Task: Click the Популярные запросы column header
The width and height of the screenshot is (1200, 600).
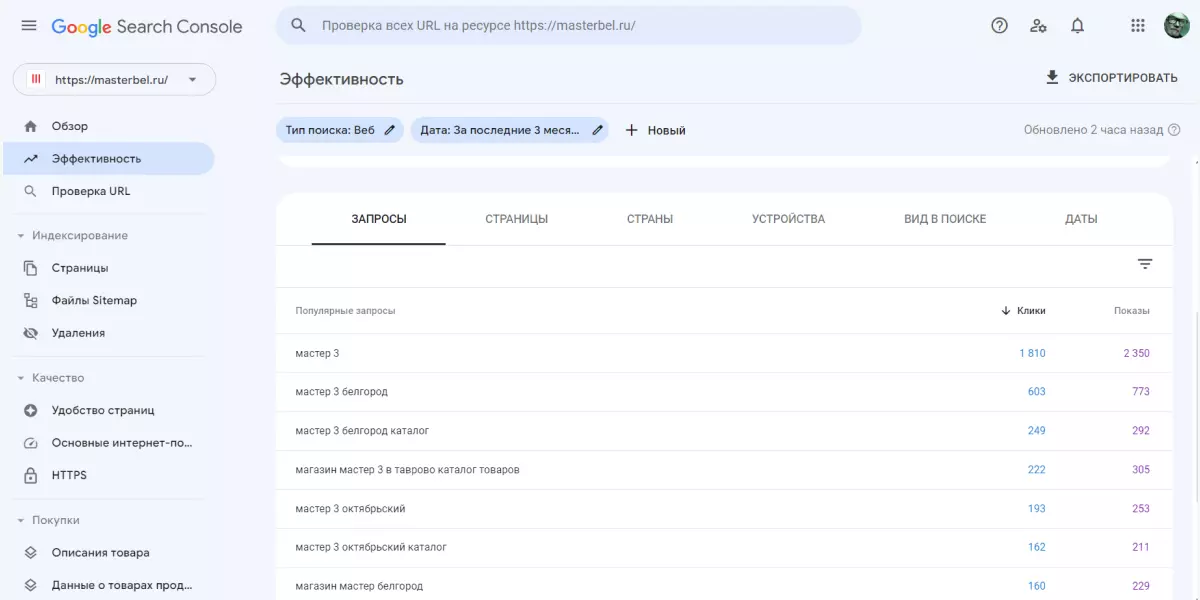Action: [345, 311]
